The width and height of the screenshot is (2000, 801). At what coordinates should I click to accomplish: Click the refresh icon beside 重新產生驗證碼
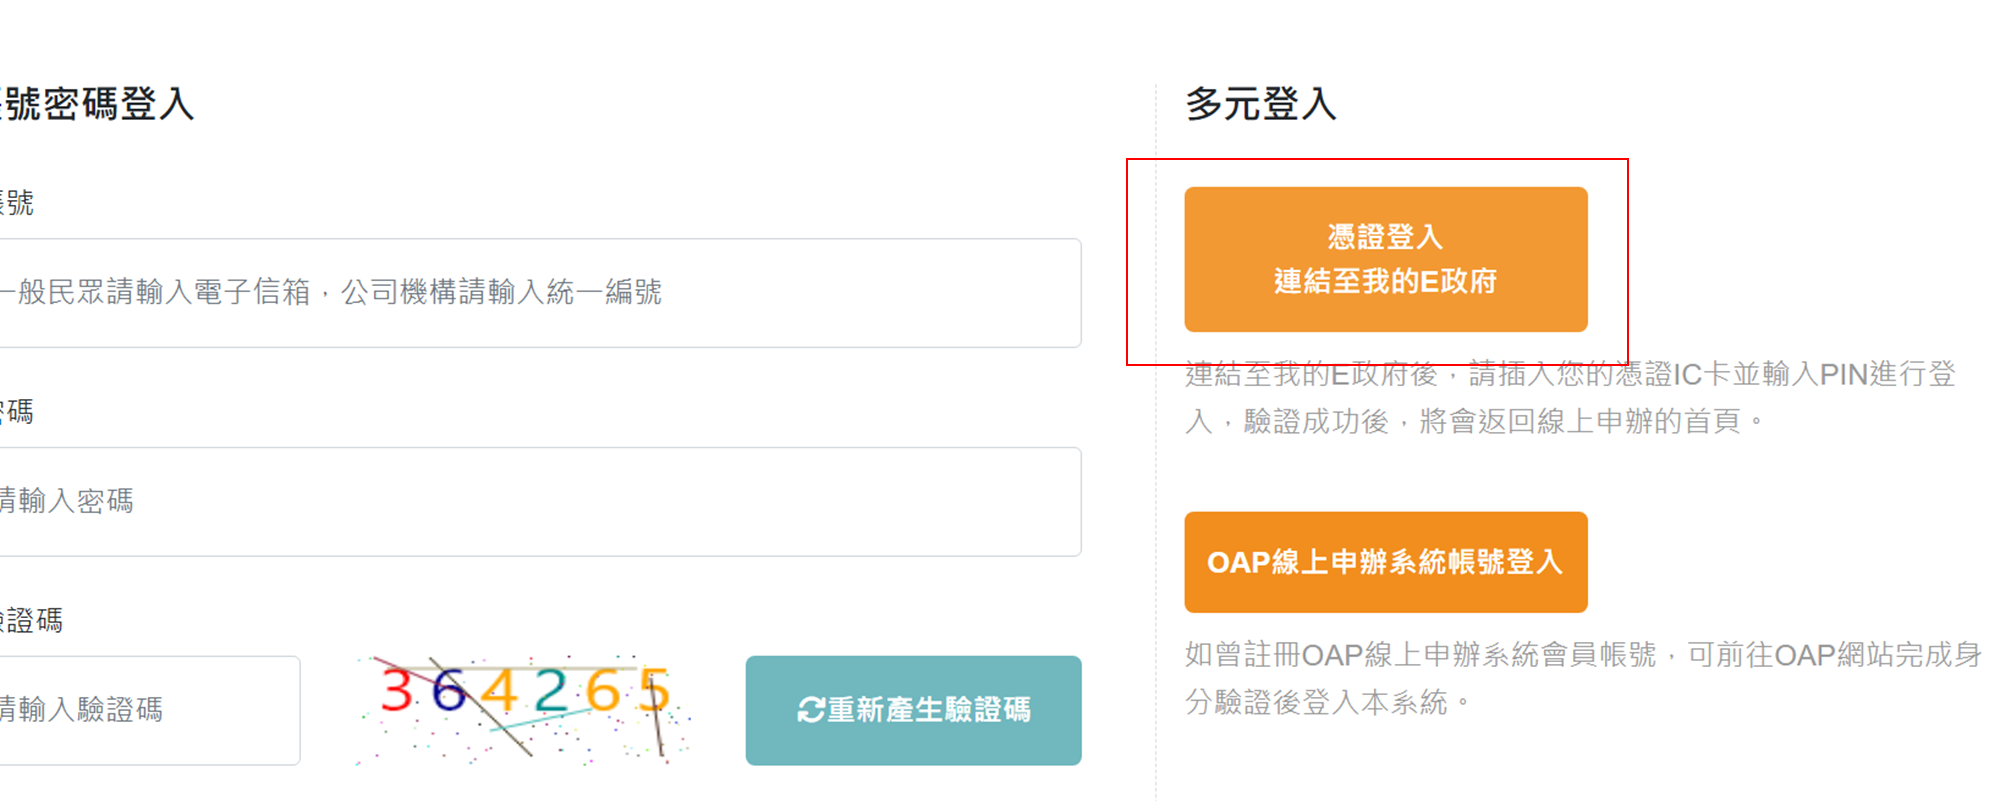(x=810, y=710)
